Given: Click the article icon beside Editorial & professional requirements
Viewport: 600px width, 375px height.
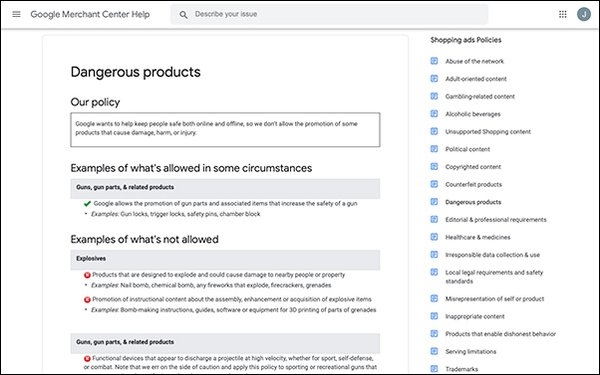Looking at the screenshot, I should tap(434, 219).
